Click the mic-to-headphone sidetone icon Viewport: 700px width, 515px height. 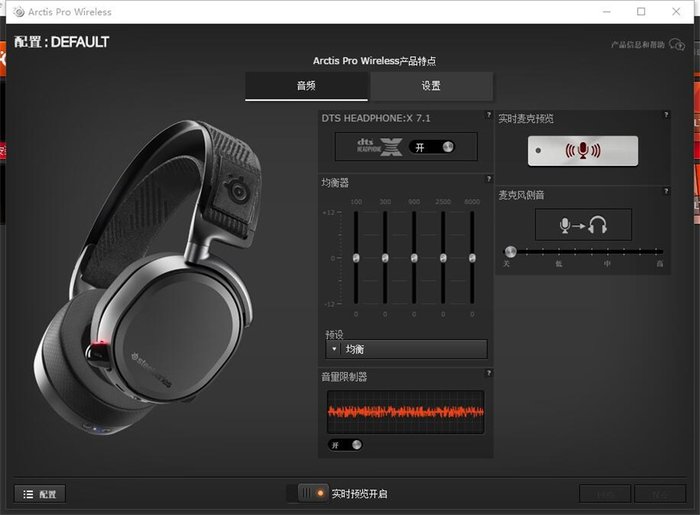point(583,225)
